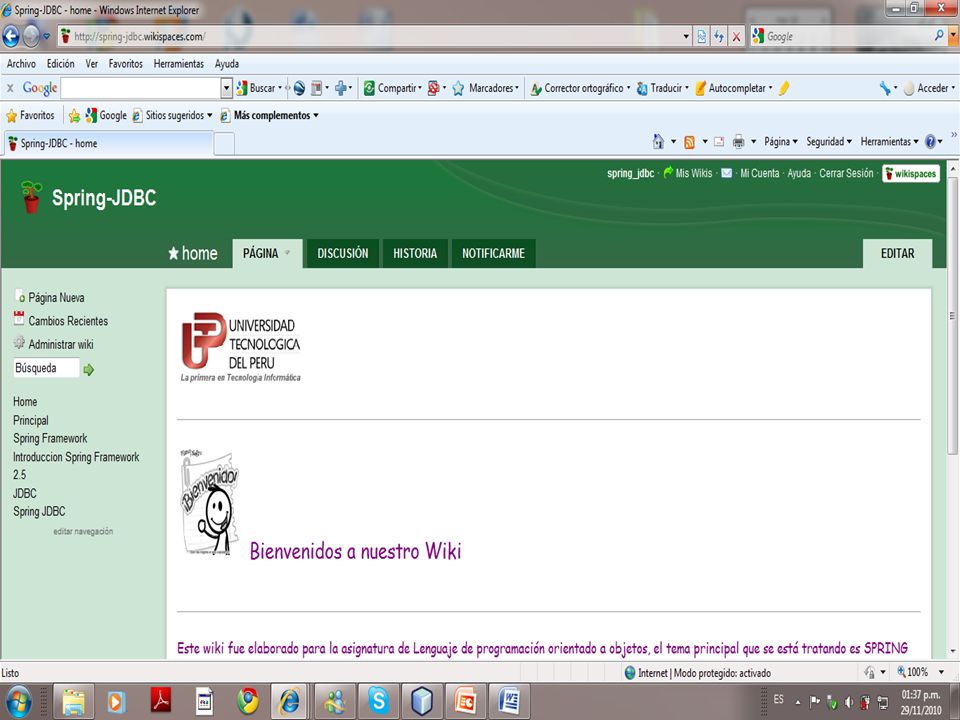This screenshot has width=960, height=720.
Task: Click the search magnifier in the Google box
Action: [x=939, y=36]
